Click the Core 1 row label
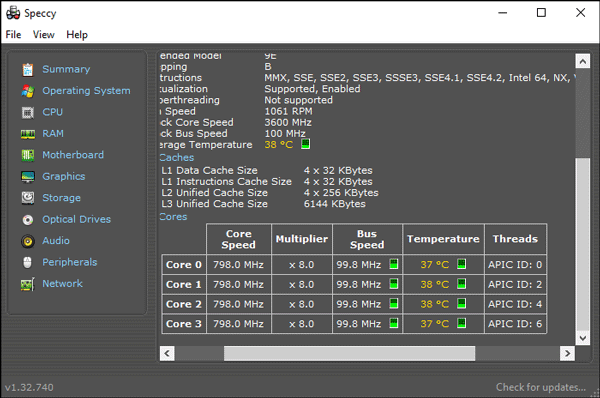The width and height of the screenshot is (600, 398). point(184,284)
